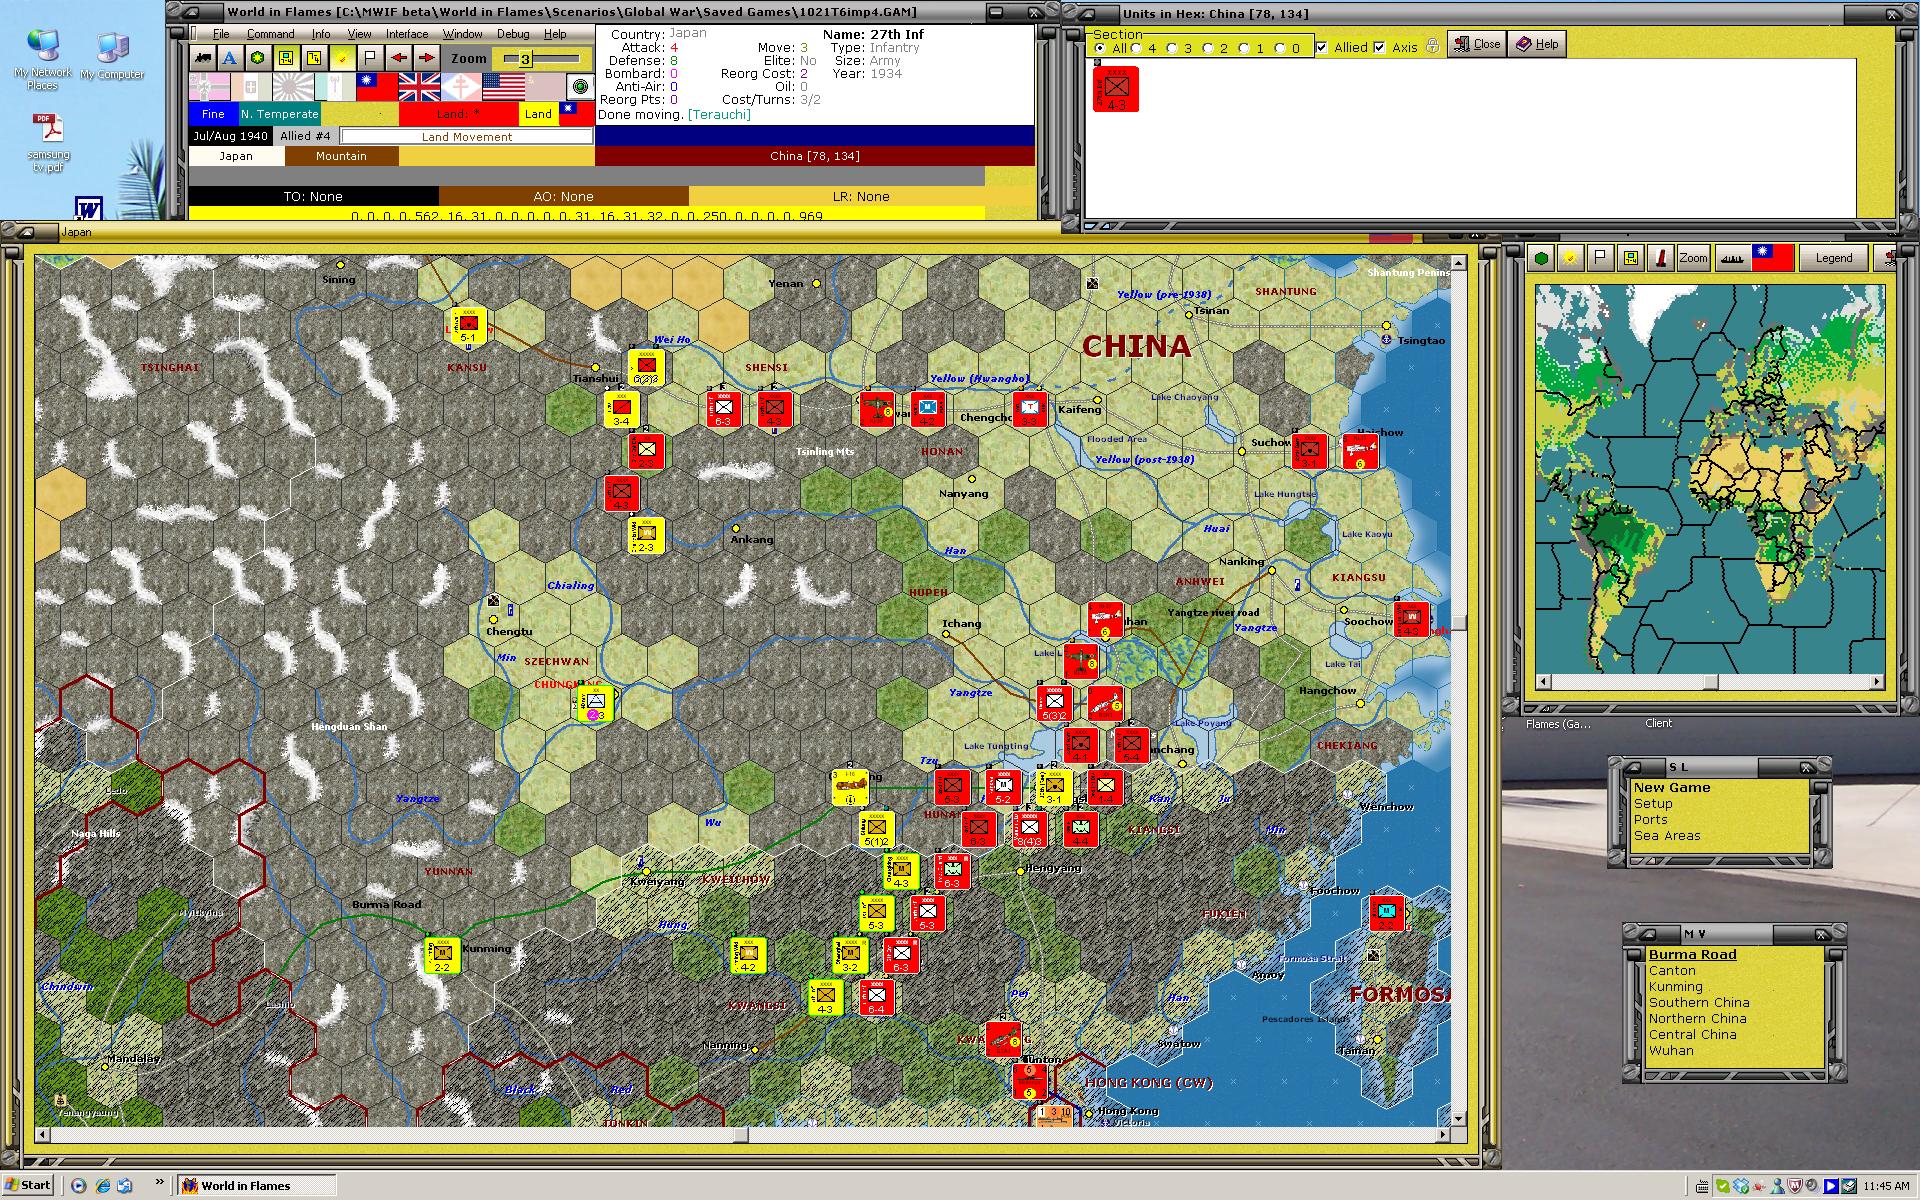The height and width of the screenshot is (1200, 1920).
Task: Click the ship silhouette icon in minimap toolbar
Action: [x=1732, y=258]
